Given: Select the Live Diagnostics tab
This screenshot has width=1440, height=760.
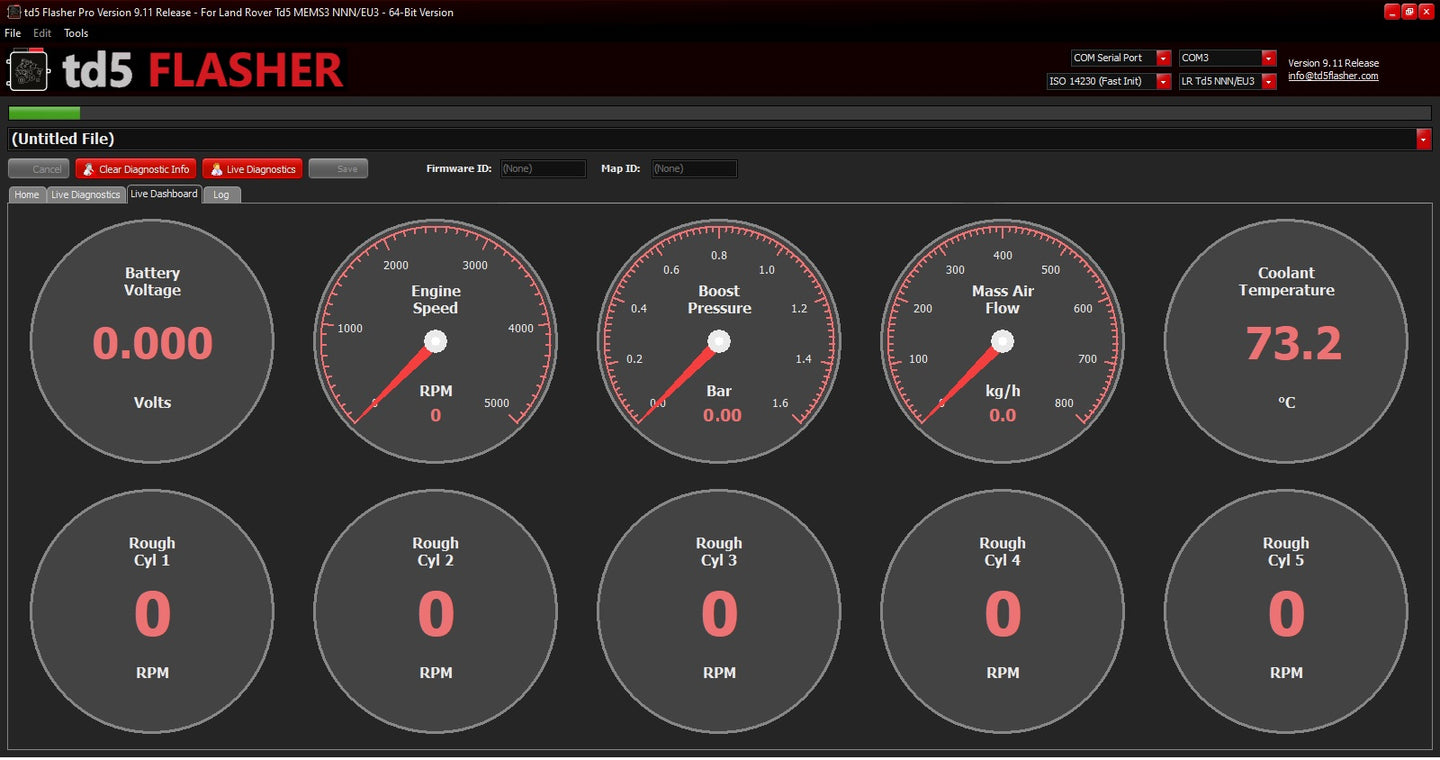Looking at the screenshot, I should (x=85, y=194).
